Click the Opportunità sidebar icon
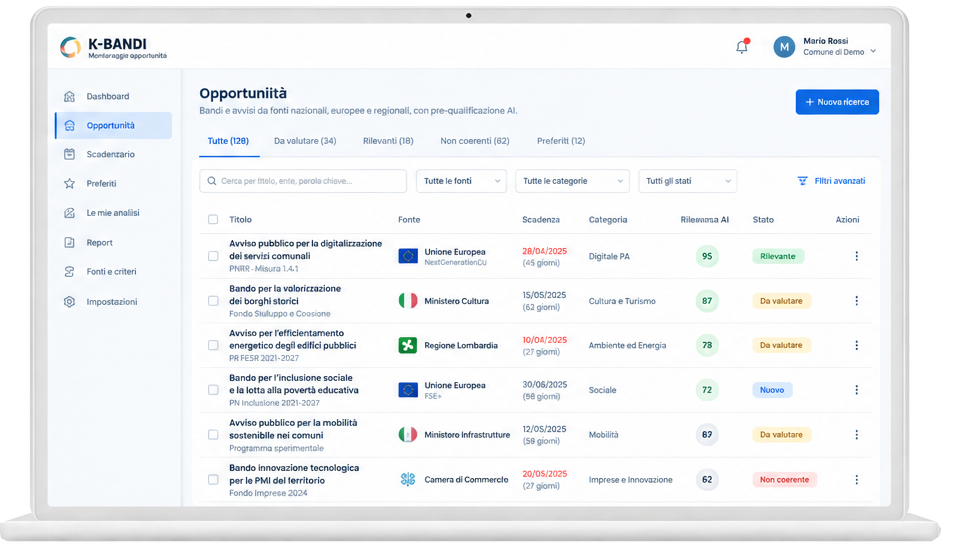Screen dimensions: 965x550 70,126
